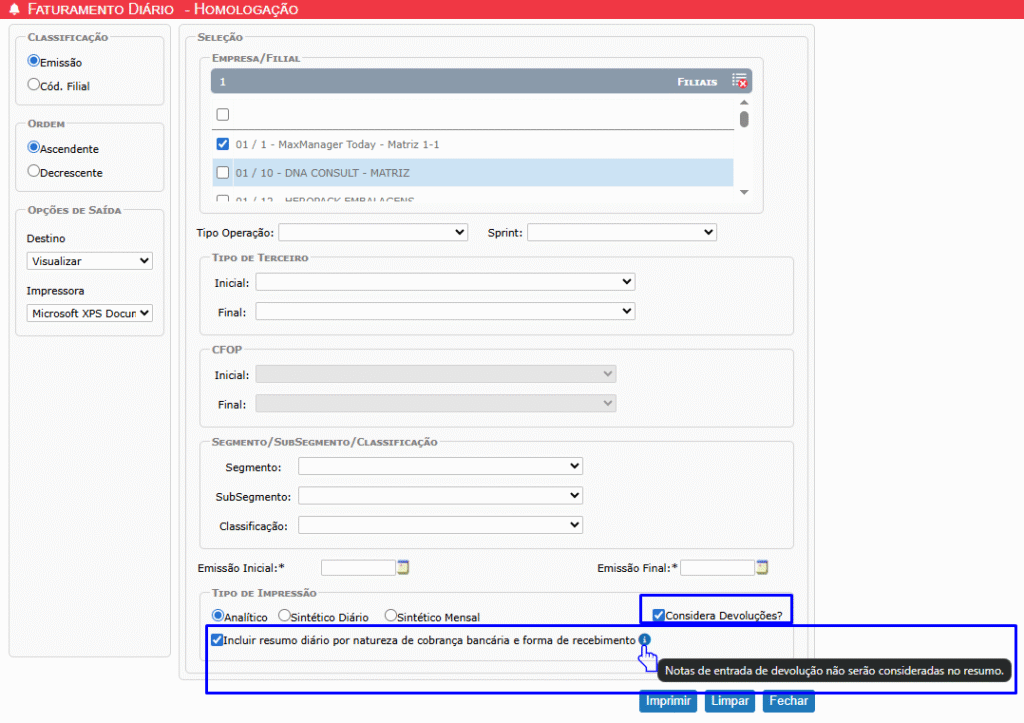Toggle the Considera Devoluções checkbox
This screenshot has height=723, width=1024.
(x=658, y=615)
